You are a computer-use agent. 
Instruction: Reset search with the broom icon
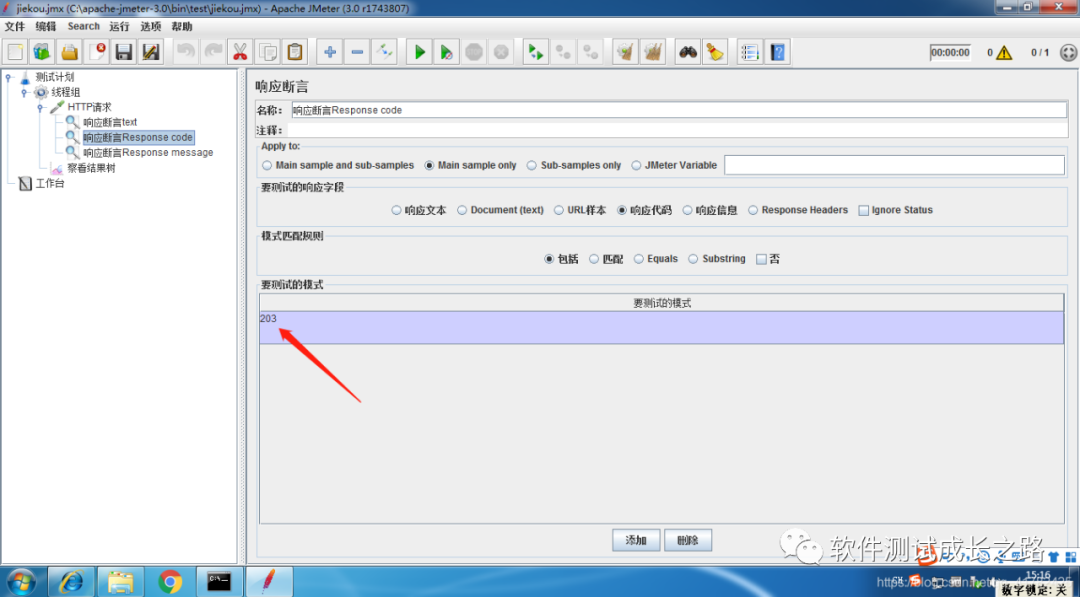pyautogui.click(x=715, y=52)
